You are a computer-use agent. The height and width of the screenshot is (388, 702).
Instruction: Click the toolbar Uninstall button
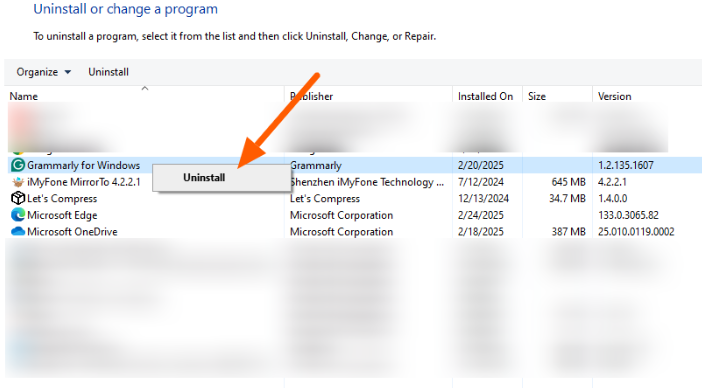coord(108,72)
